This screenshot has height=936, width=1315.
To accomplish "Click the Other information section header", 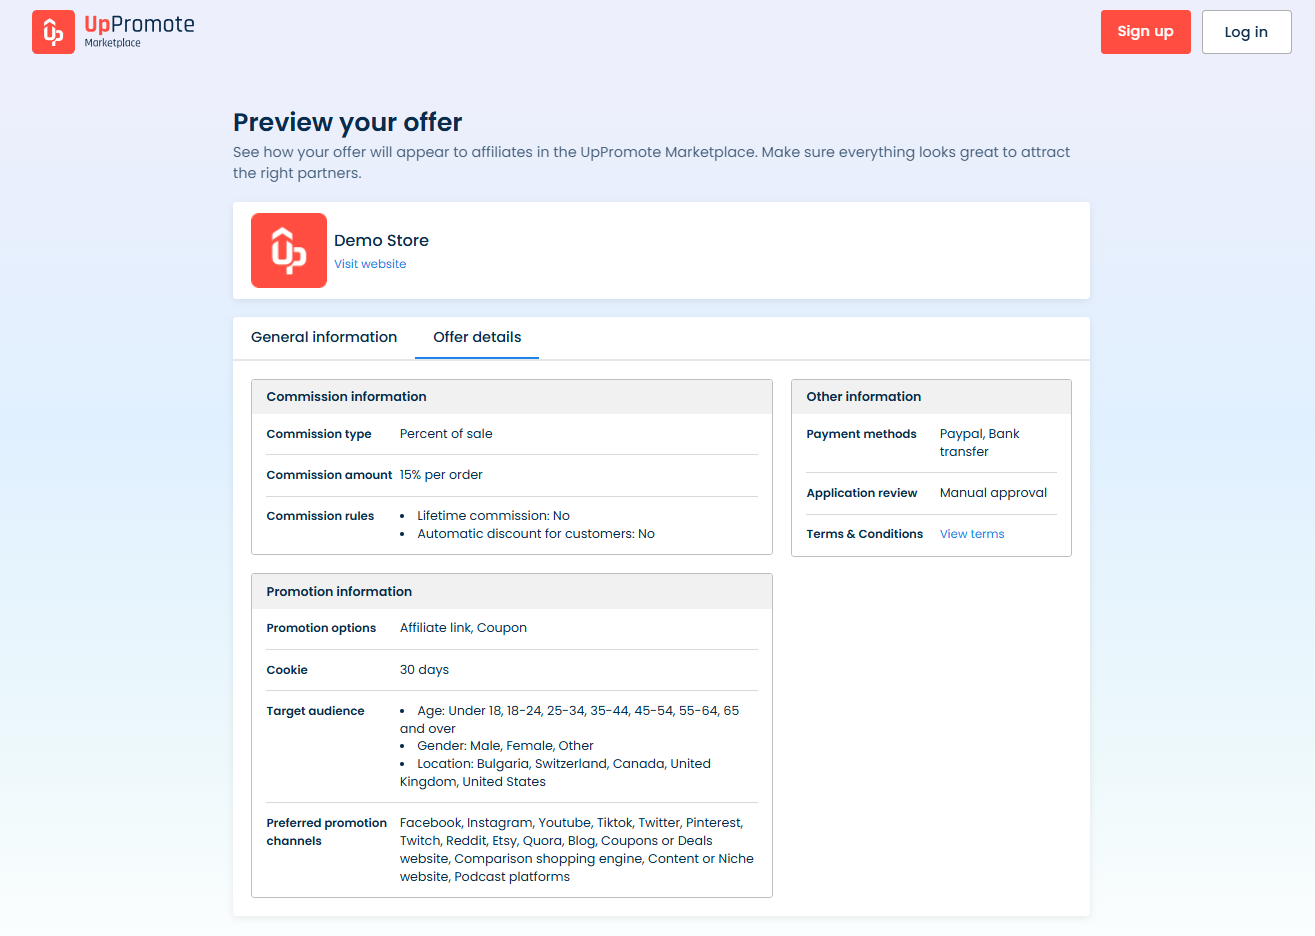I will [864, 397].
